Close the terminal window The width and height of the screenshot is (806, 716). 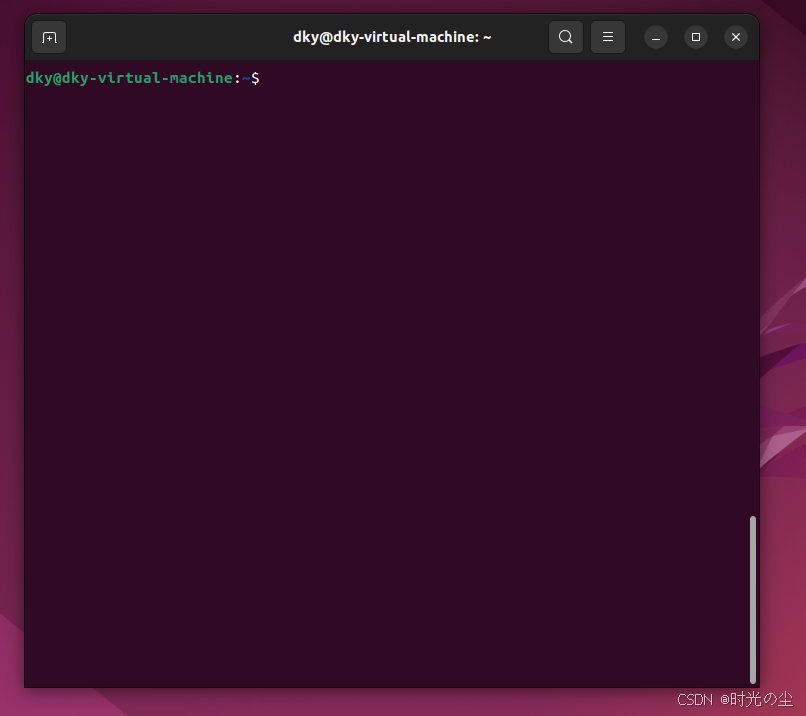735,37
